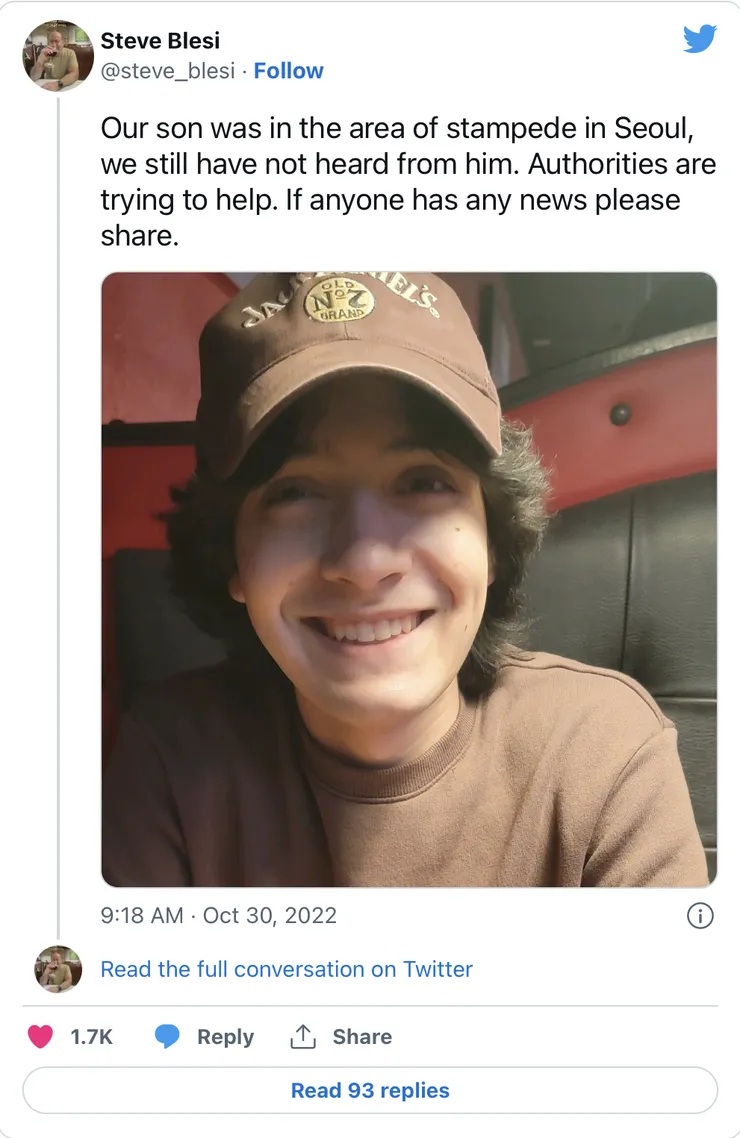The width and height of the screenshot is (740, 1138).
Task: Click the tweet info circle icon
Action: [699, 915]
